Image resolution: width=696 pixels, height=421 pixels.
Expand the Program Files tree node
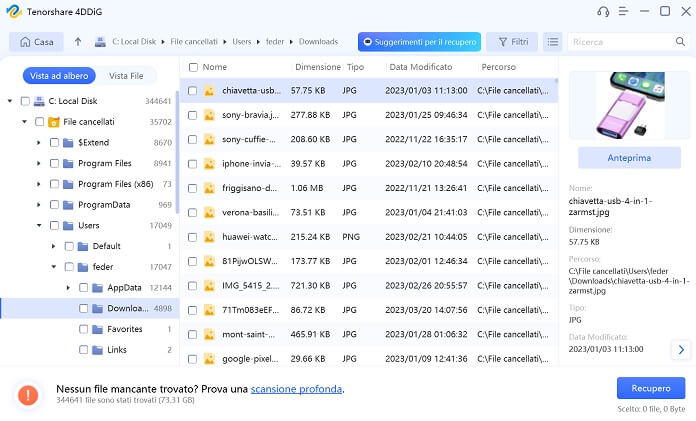pos(39,163)
